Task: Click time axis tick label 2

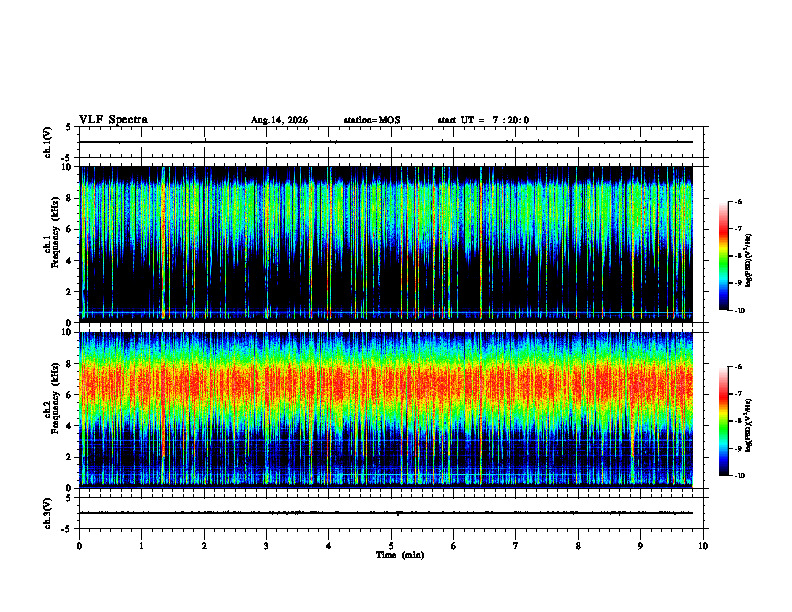Action: [x=204, y=546]
